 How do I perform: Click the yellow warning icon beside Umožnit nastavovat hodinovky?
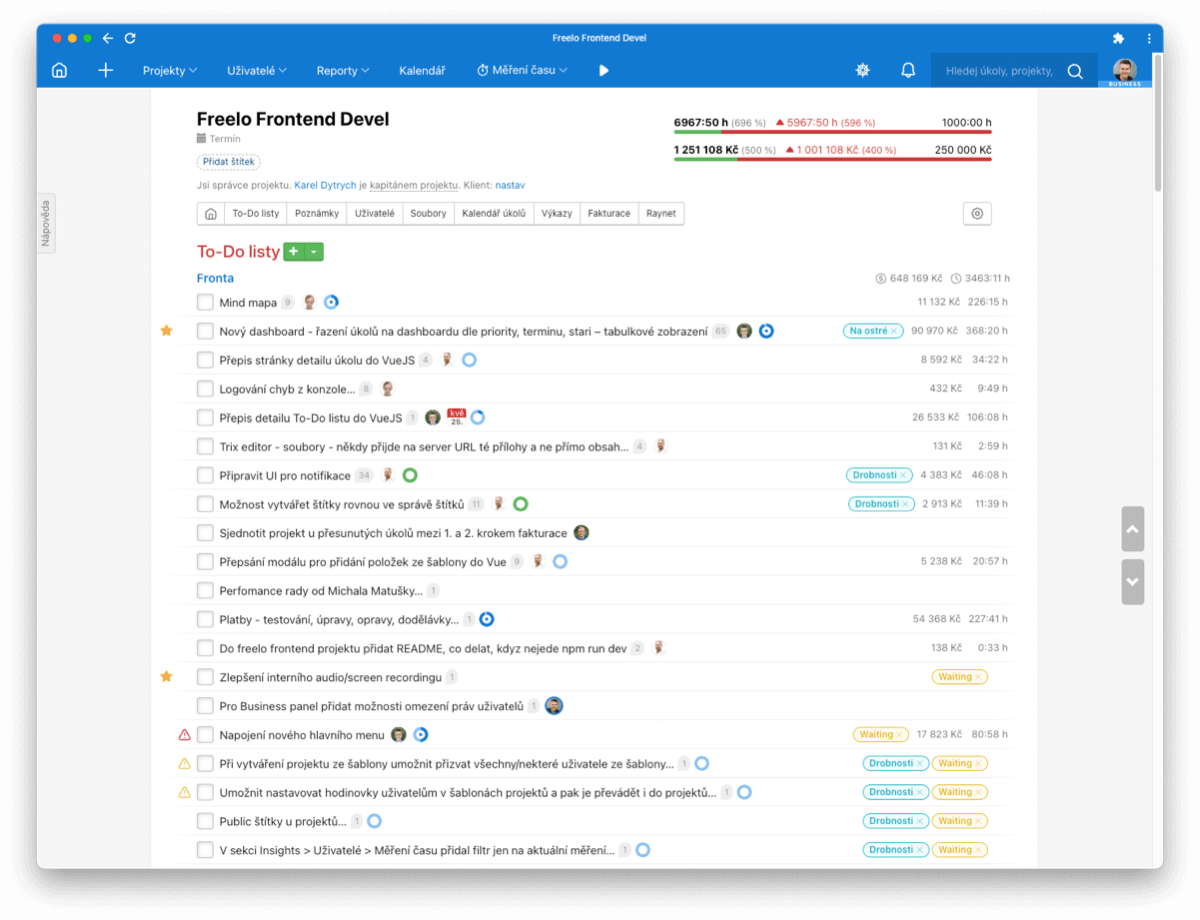tap(184, 792)
